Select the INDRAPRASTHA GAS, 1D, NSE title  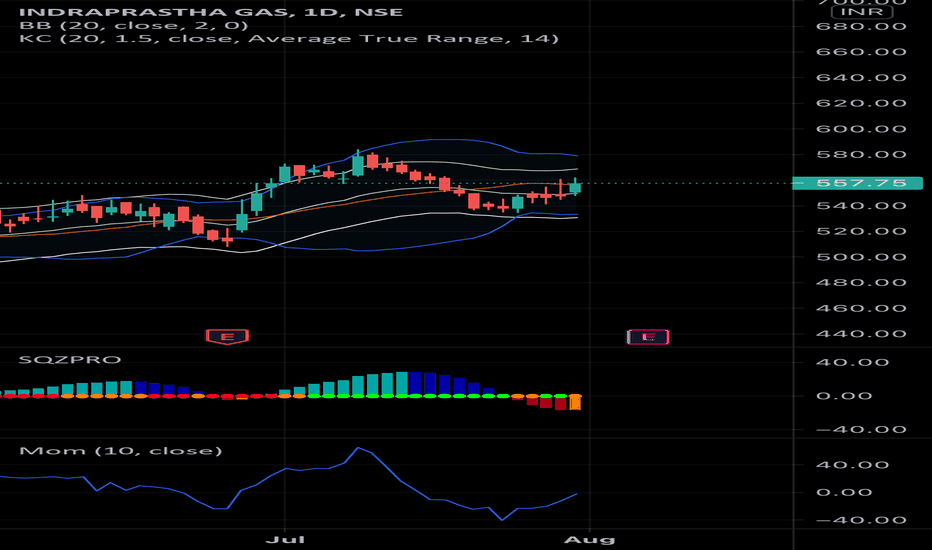(211, 12)
